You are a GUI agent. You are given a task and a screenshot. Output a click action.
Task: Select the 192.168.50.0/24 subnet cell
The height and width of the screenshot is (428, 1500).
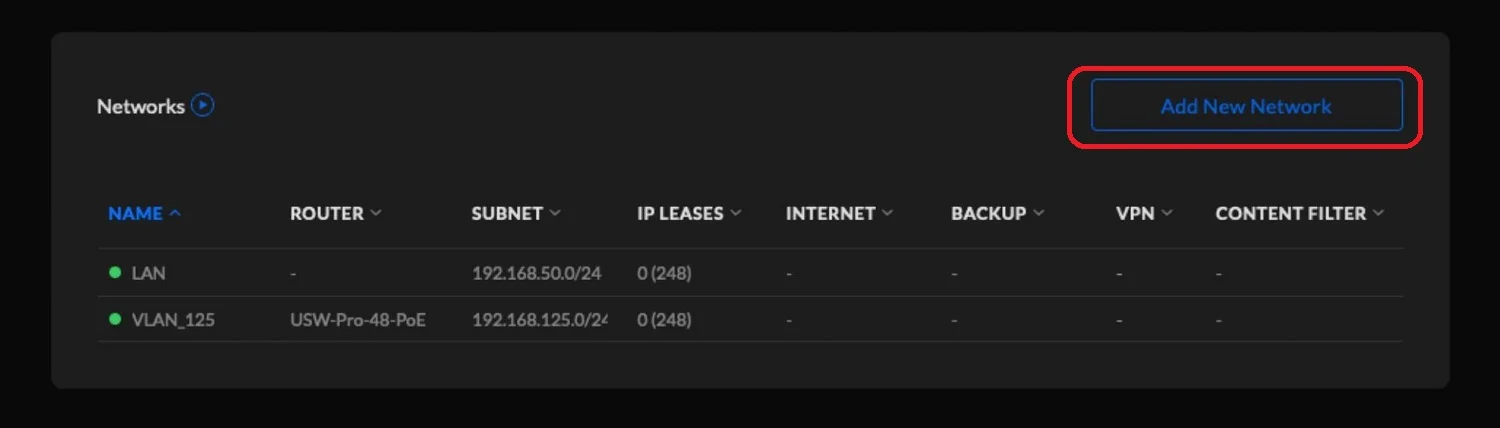click(536, 273)
